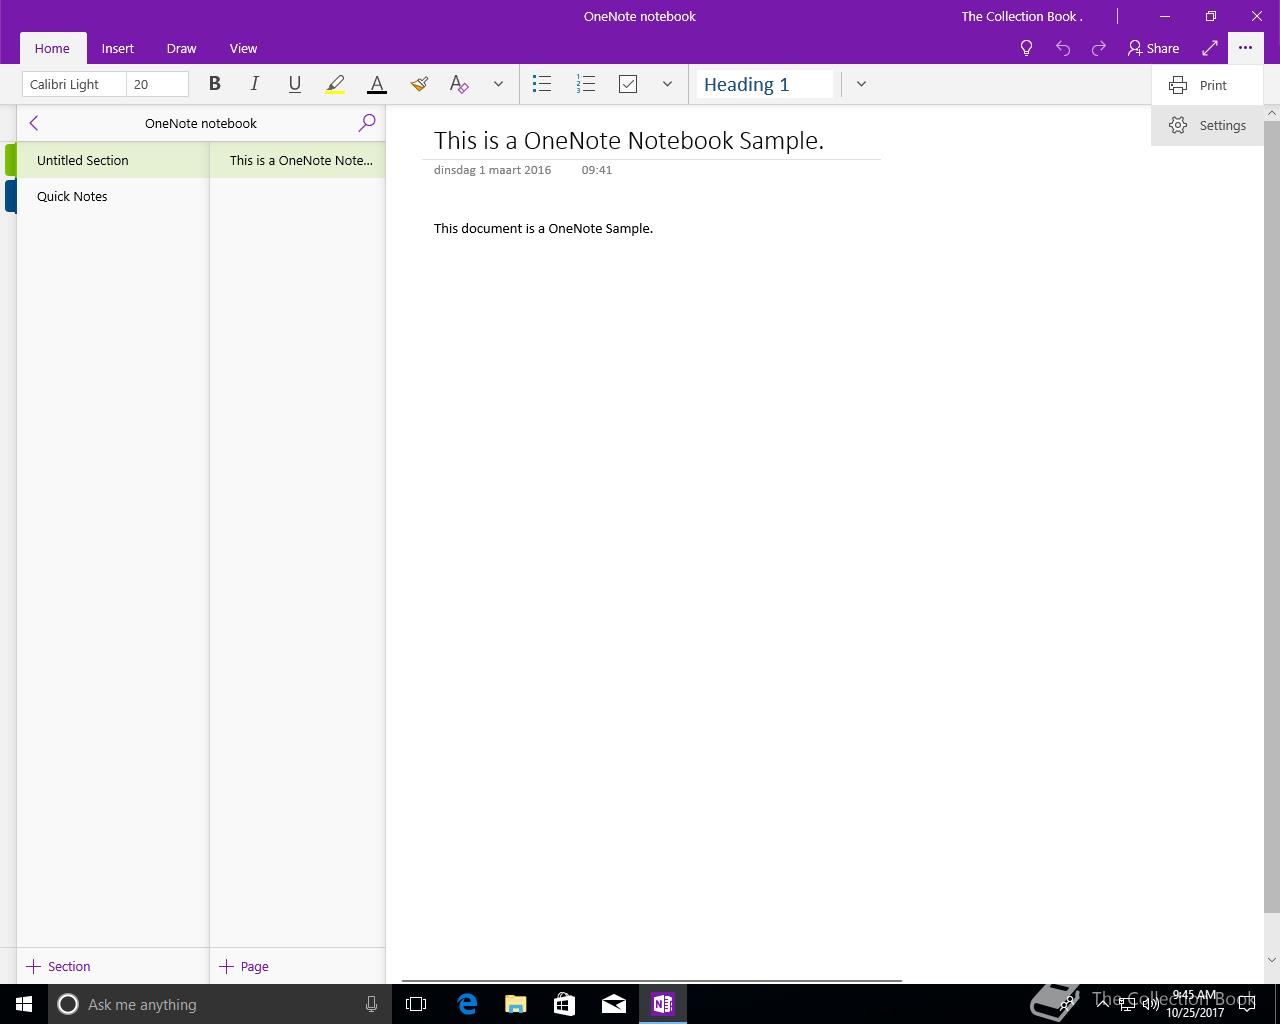Switch to the Home tab
1280x1024 pixels.
pyautogui.click(x=52, y=48)
